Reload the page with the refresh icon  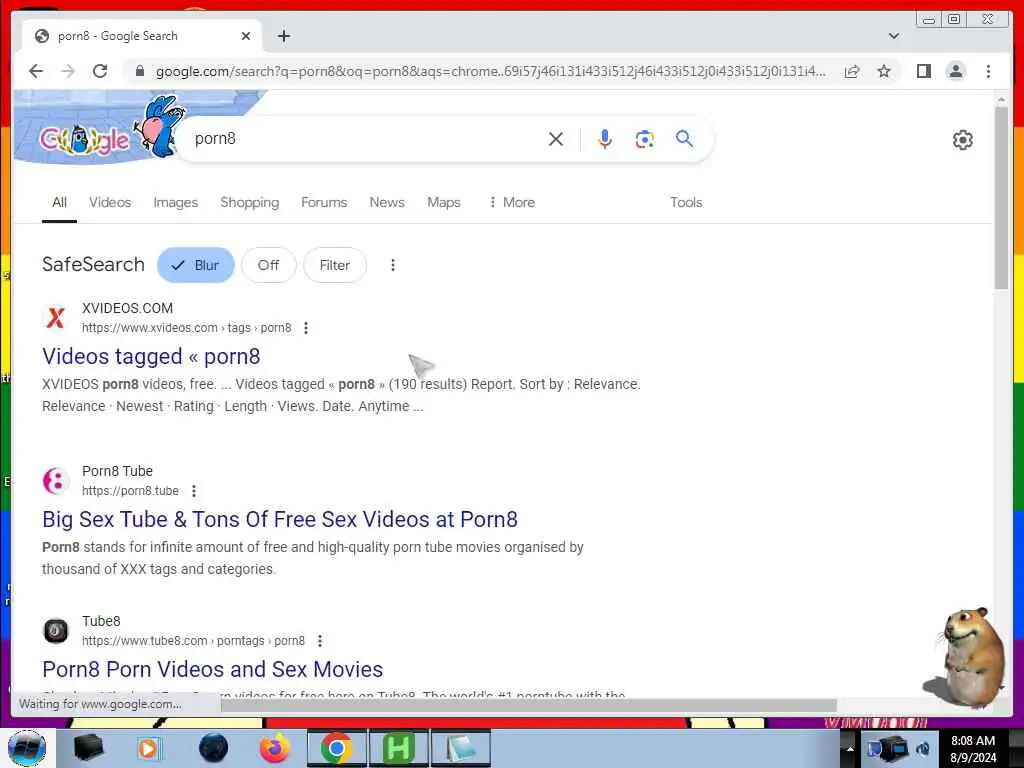pyautogui.click(x=100, y=71)
